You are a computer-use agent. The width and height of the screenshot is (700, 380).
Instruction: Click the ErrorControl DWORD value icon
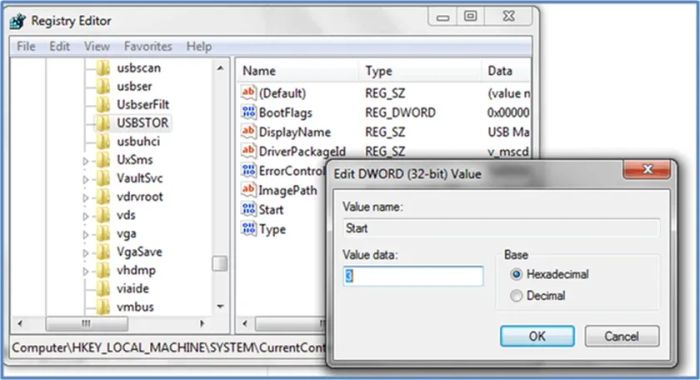pos(248,170)
